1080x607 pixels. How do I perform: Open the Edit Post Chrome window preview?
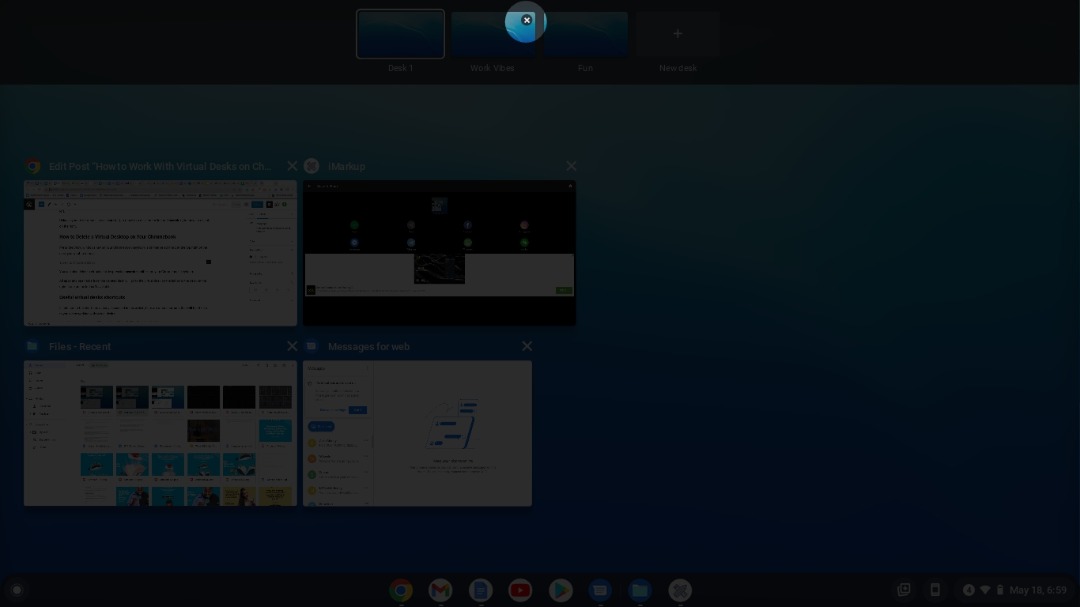tap(160, 253)
